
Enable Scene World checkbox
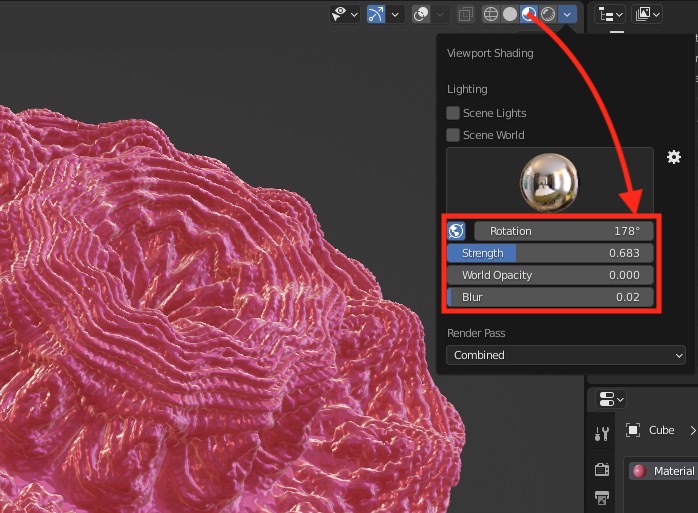click(x=453, y=135)
